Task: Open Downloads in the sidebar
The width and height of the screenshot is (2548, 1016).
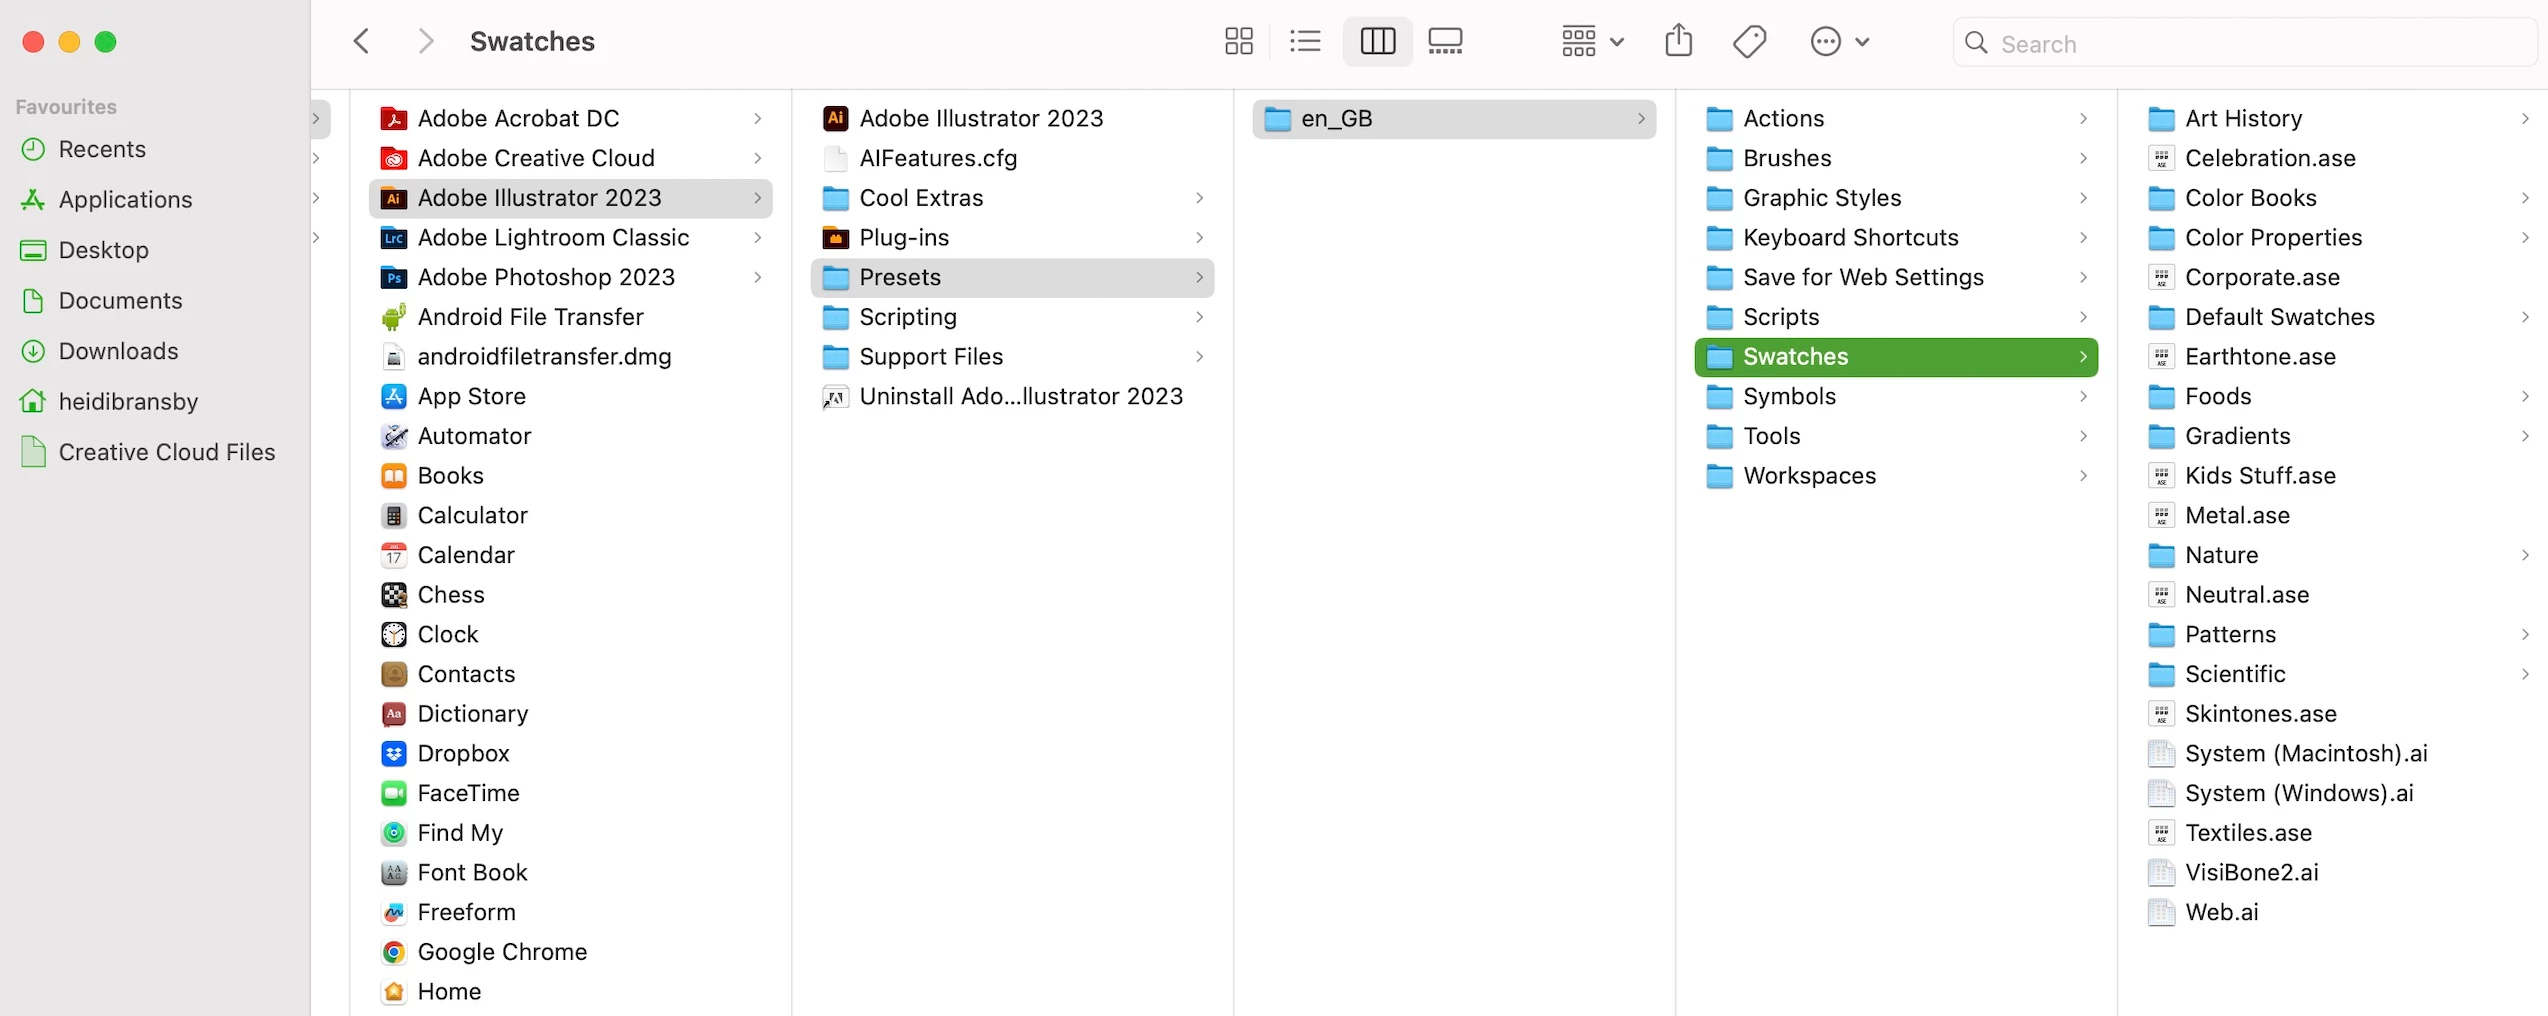Action: pos(118,351)
